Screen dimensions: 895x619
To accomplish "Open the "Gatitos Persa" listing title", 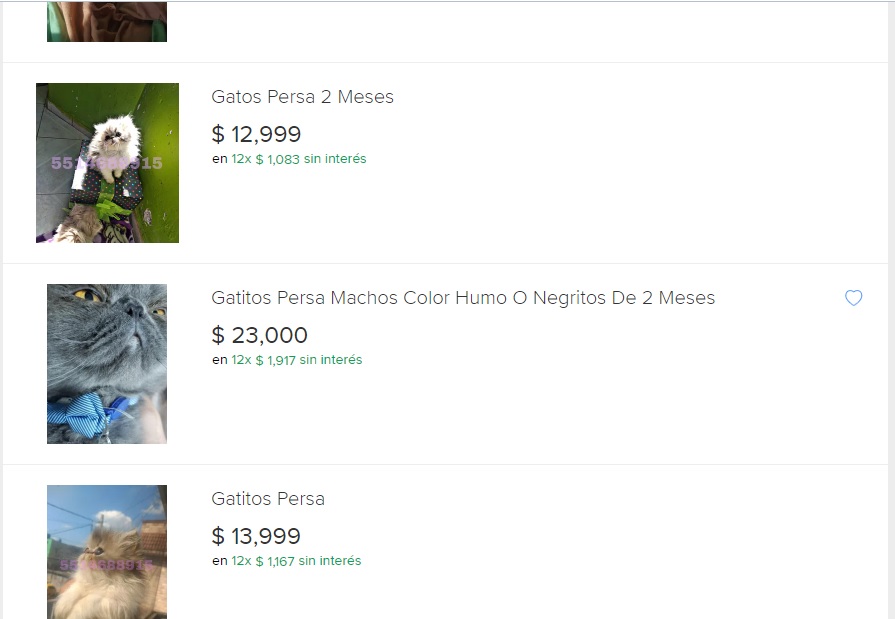I will 268,499.
